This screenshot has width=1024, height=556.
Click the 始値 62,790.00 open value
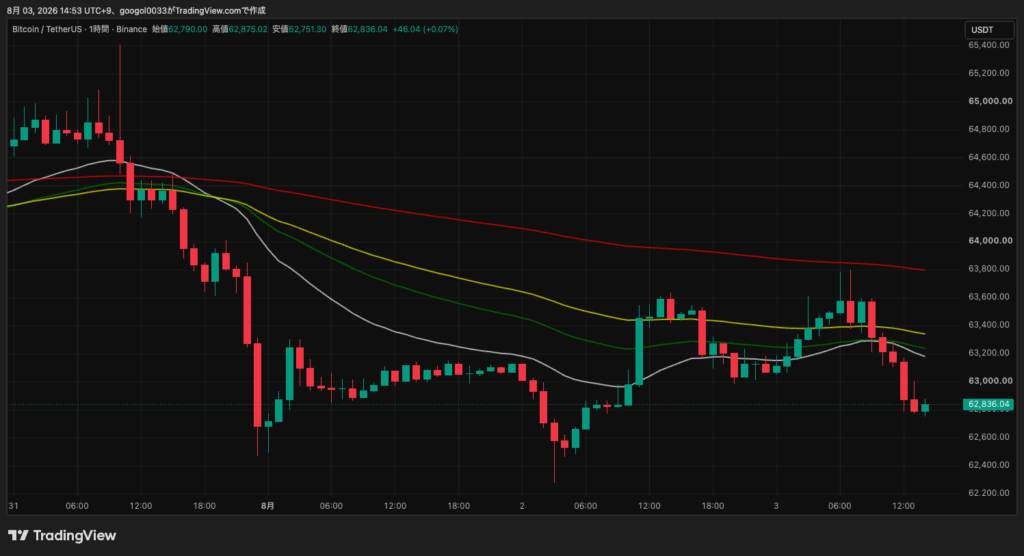[x=180, y=29]
